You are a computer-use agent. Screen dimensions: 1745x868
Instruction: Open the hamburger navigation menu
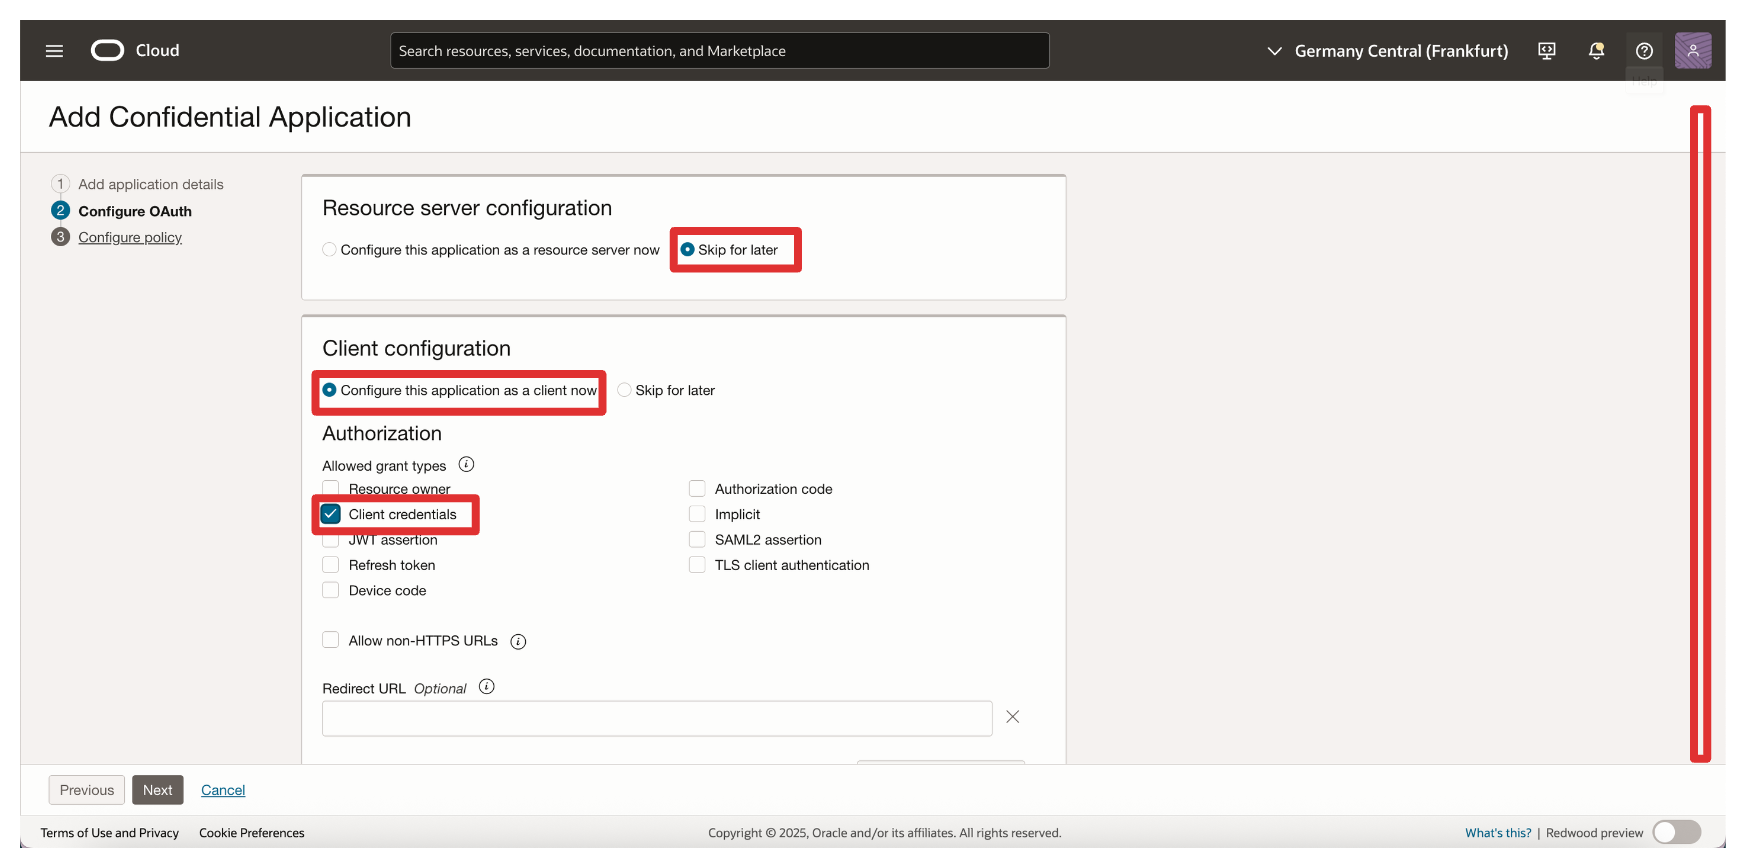point(54,51)
